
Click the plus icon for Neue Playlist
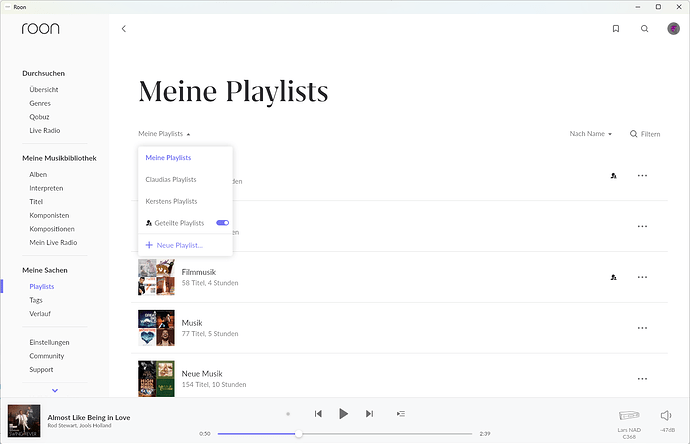tap(149, 245)
